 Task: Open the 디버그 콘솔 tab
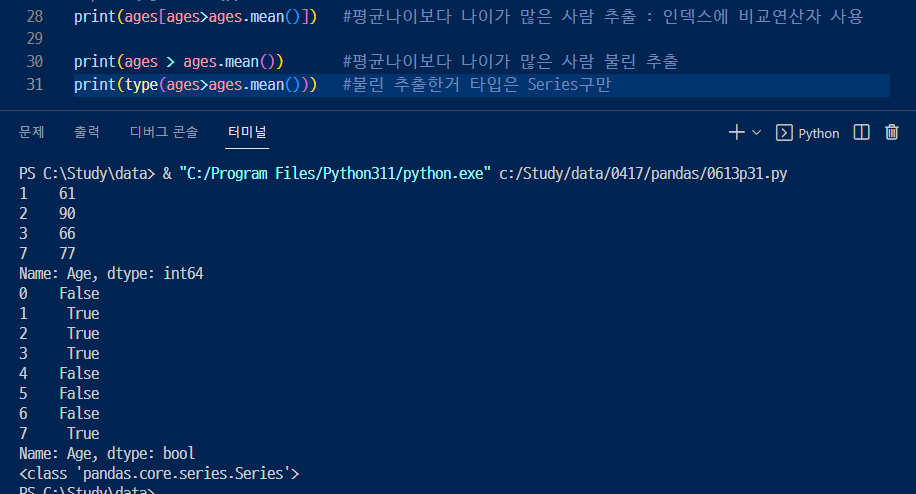coord(164,132)
